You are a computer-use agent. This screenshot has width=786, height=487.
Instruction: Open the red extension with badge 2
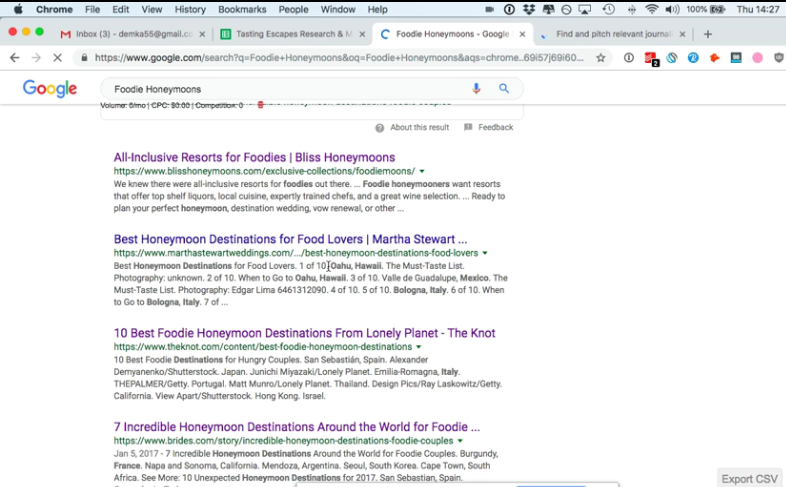(651, 59)
